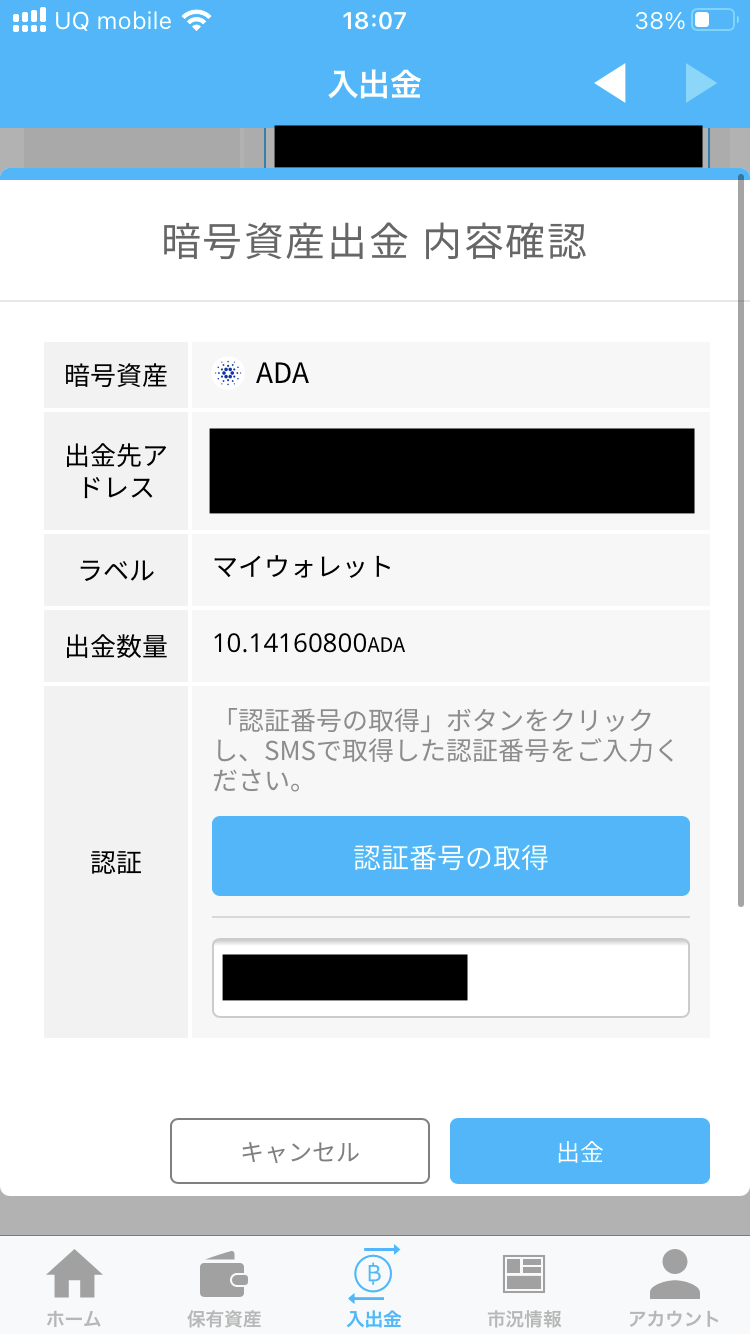Screen dimensions: 750x1334
Task: Tap the ADA coin icon
Action: (x=228, y=374)
